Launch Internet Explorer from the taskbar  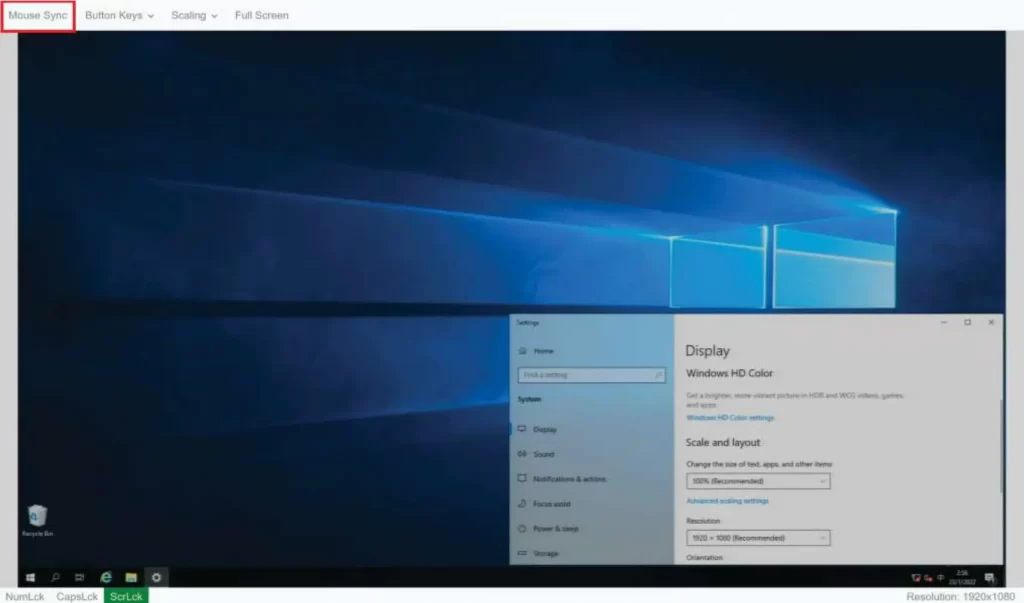(x=105, y=577)
